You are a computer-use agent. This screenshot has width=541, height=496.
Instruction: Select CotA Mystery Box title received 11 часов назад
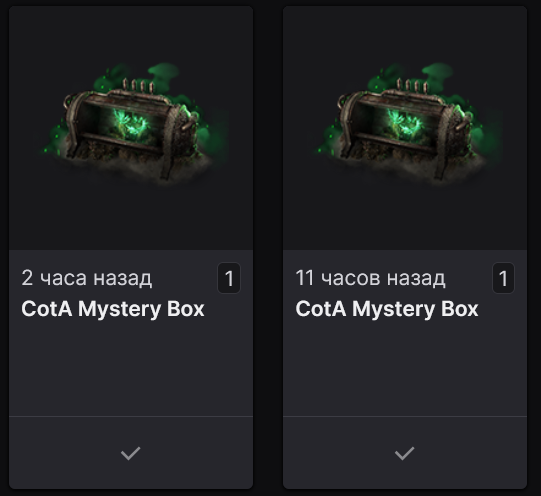[387, 308]
